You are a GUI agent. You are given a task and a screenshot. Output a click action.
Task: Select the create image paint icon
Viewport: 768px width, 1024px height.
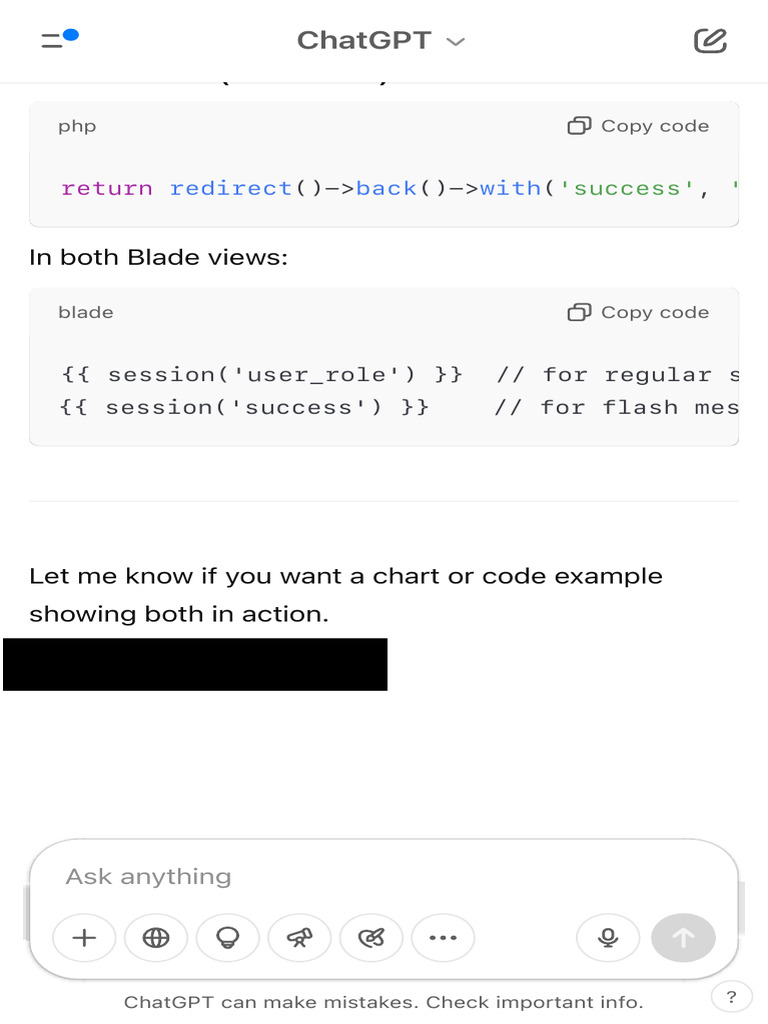pyautogui.click(x=371, y=937)
